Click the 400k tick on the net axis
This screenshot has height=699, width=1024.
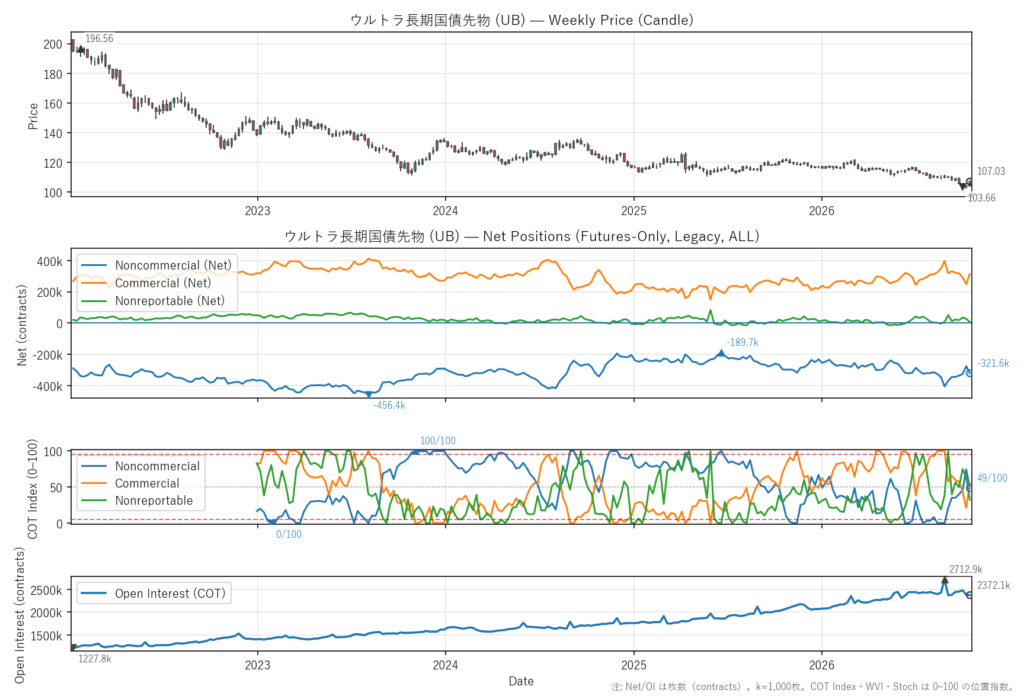[50, 261]
